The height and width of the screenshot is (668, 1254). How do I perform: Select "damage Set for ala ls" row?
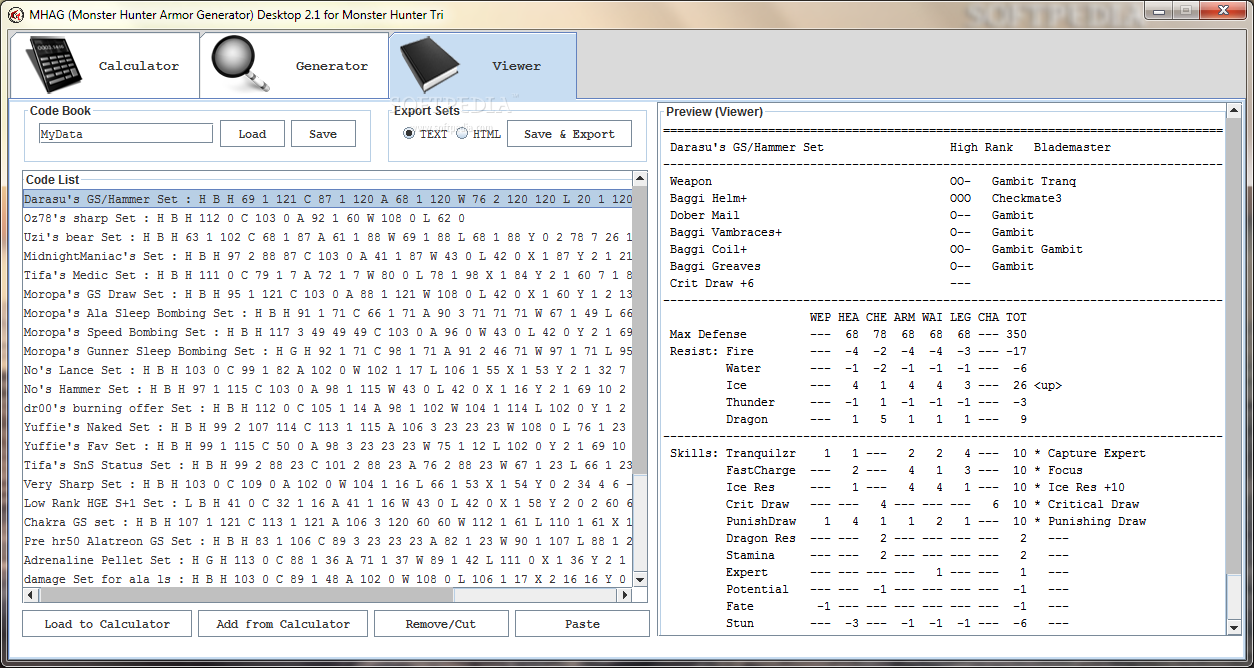click(x=328, y=579)
